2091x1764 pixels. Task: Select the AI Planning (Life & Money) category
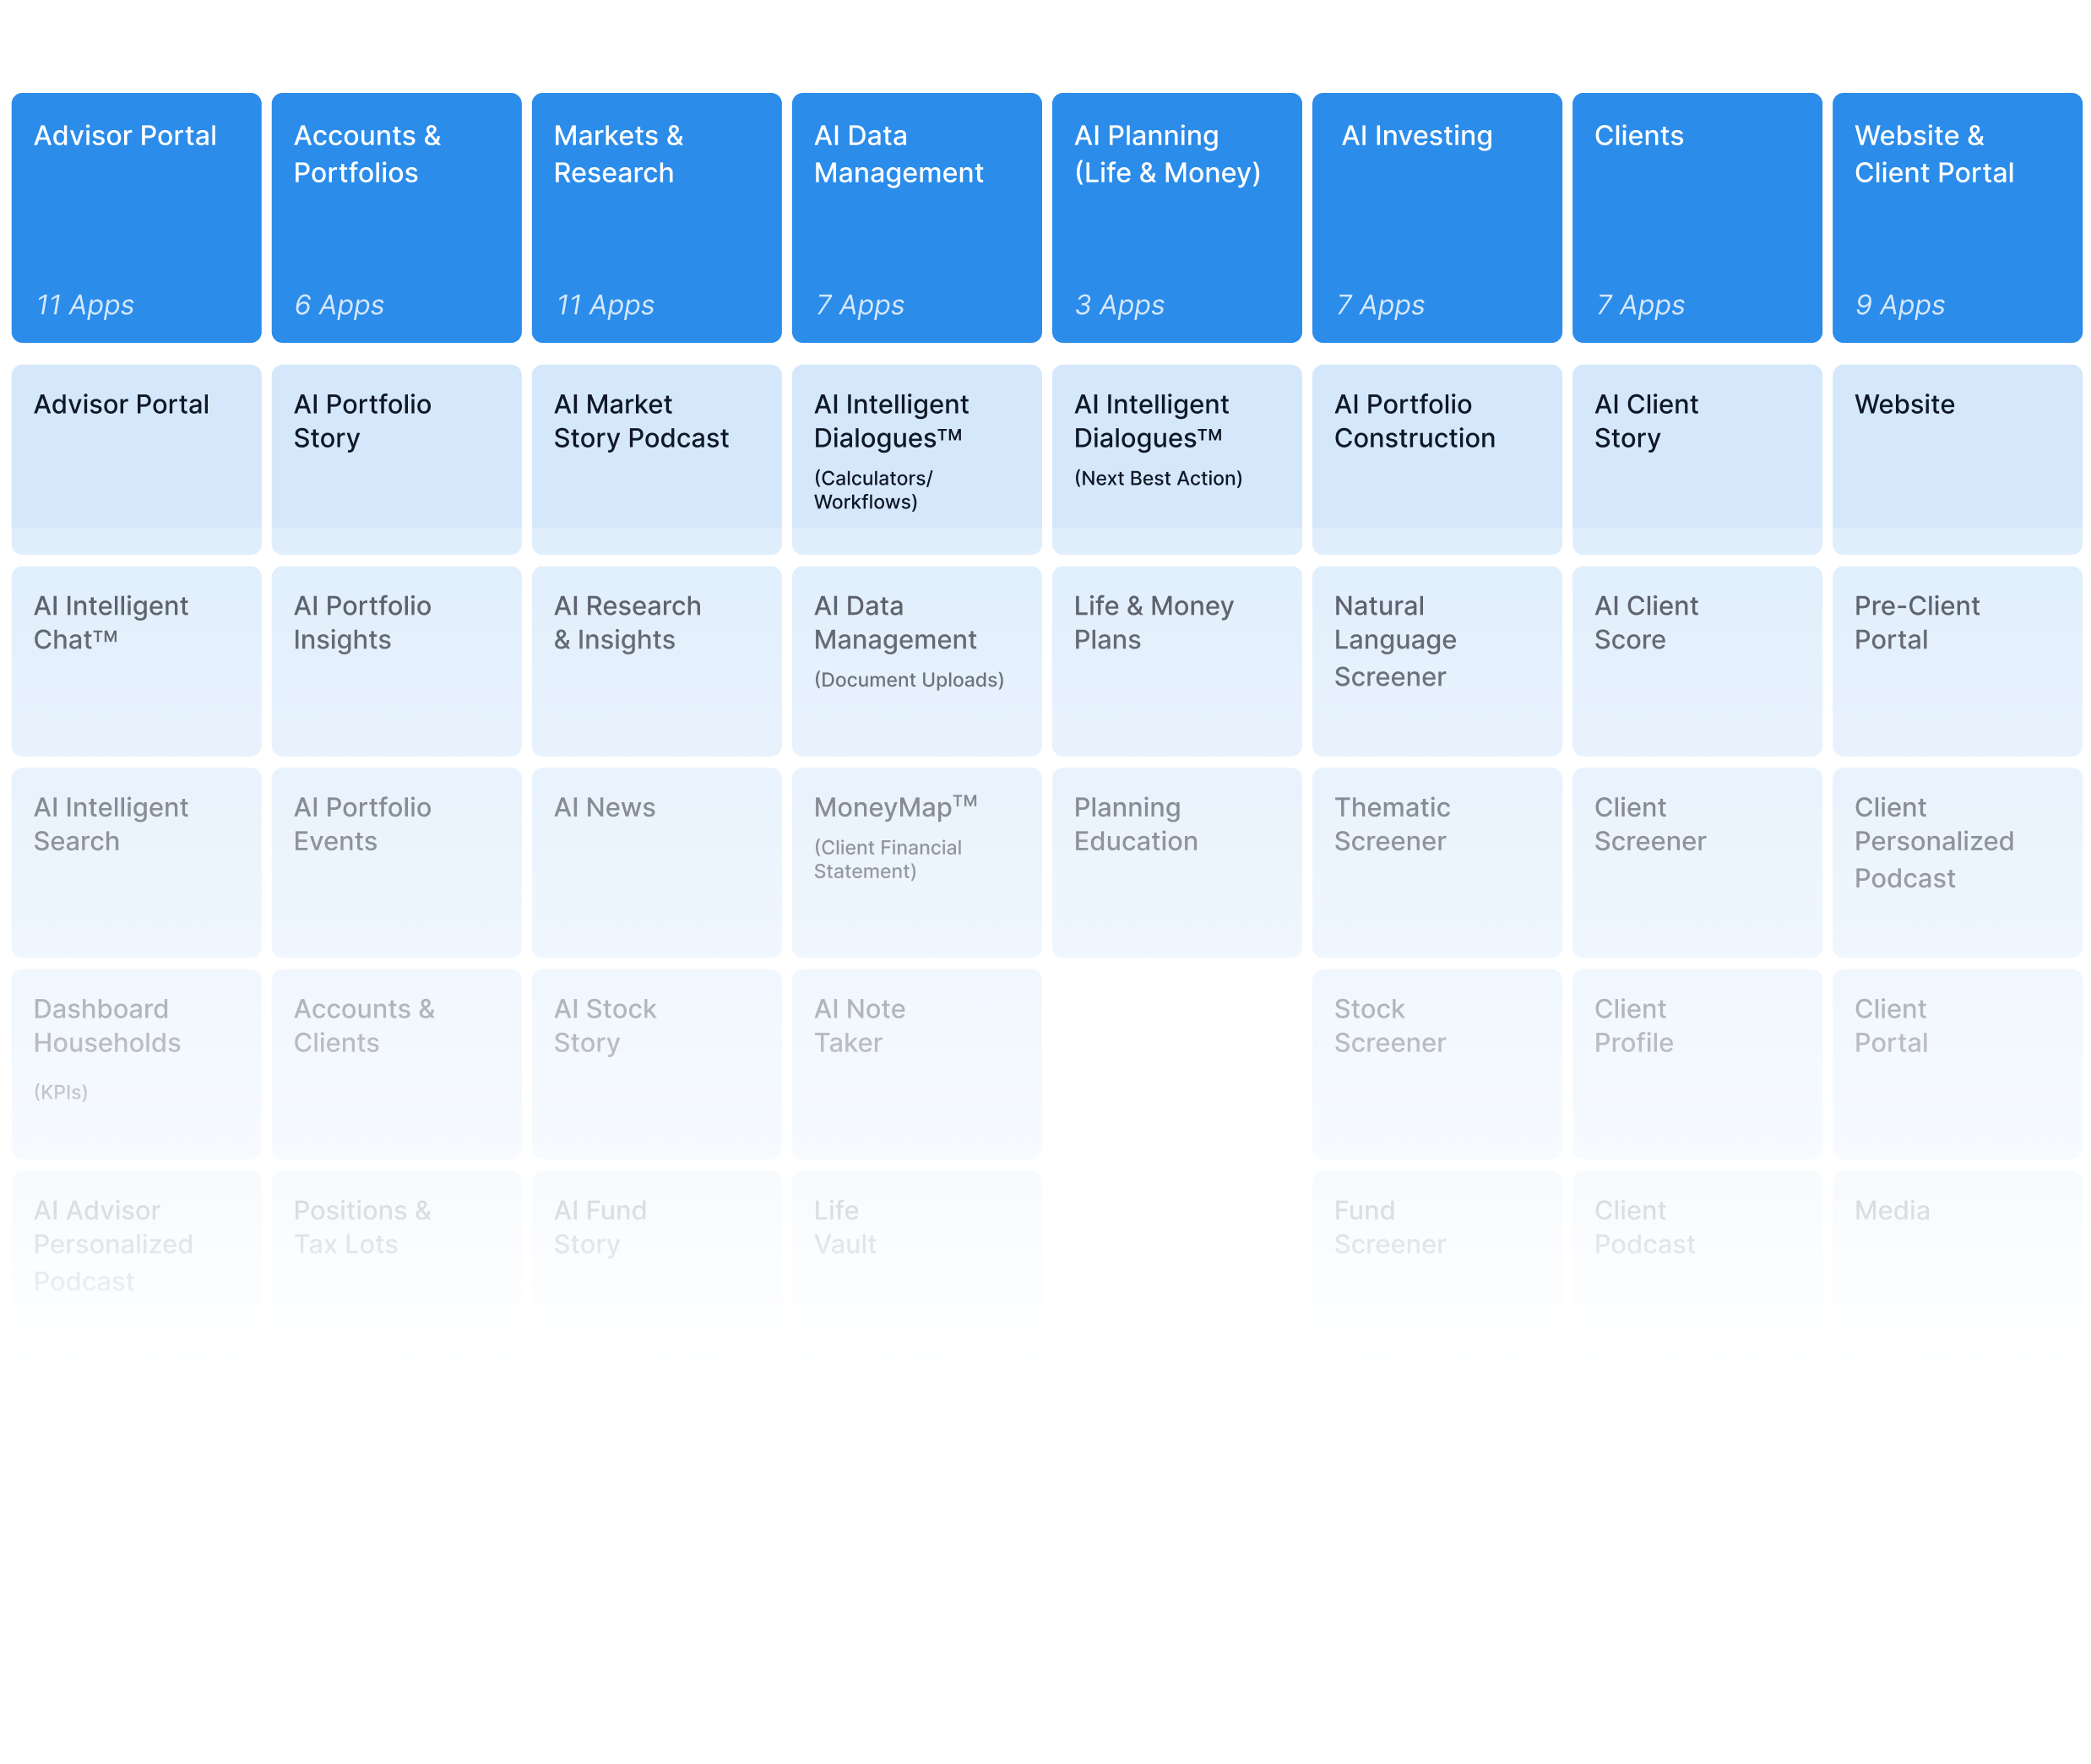tap(1176, 218)
